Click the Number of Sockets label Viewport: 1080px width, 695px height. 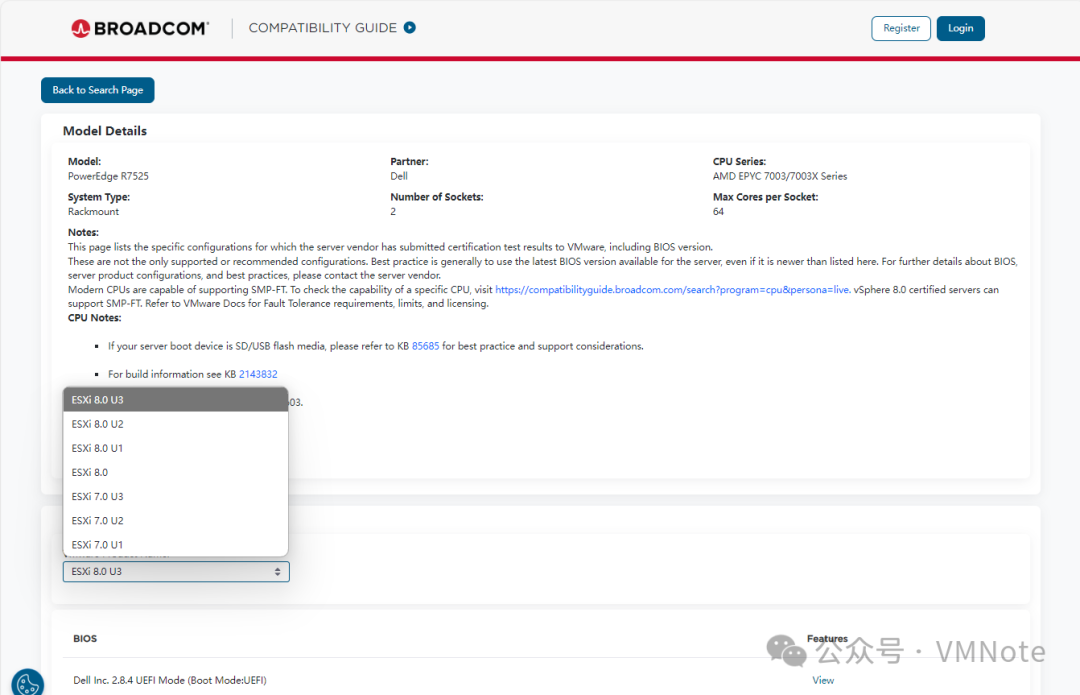click(437, 197)
